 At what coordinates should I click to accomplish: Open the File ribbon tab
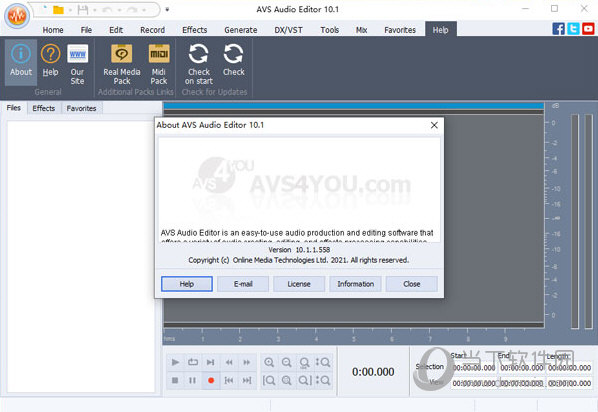[86, 30]
